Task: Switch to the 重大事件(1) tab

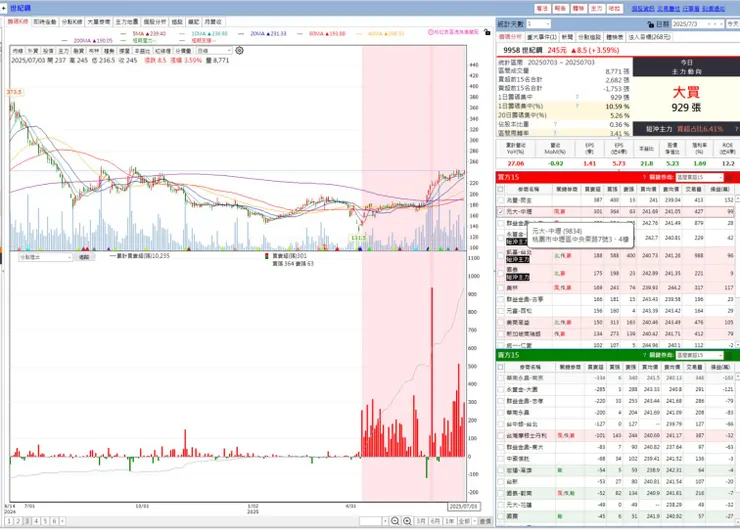Action: pos(542,37)
